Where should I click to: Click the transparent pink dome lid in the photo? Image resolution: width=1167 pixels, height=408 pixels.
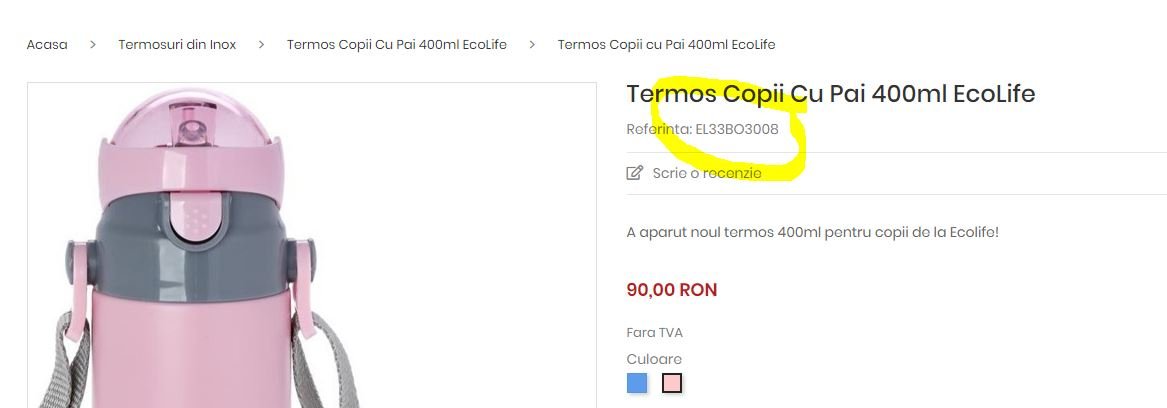191,119
